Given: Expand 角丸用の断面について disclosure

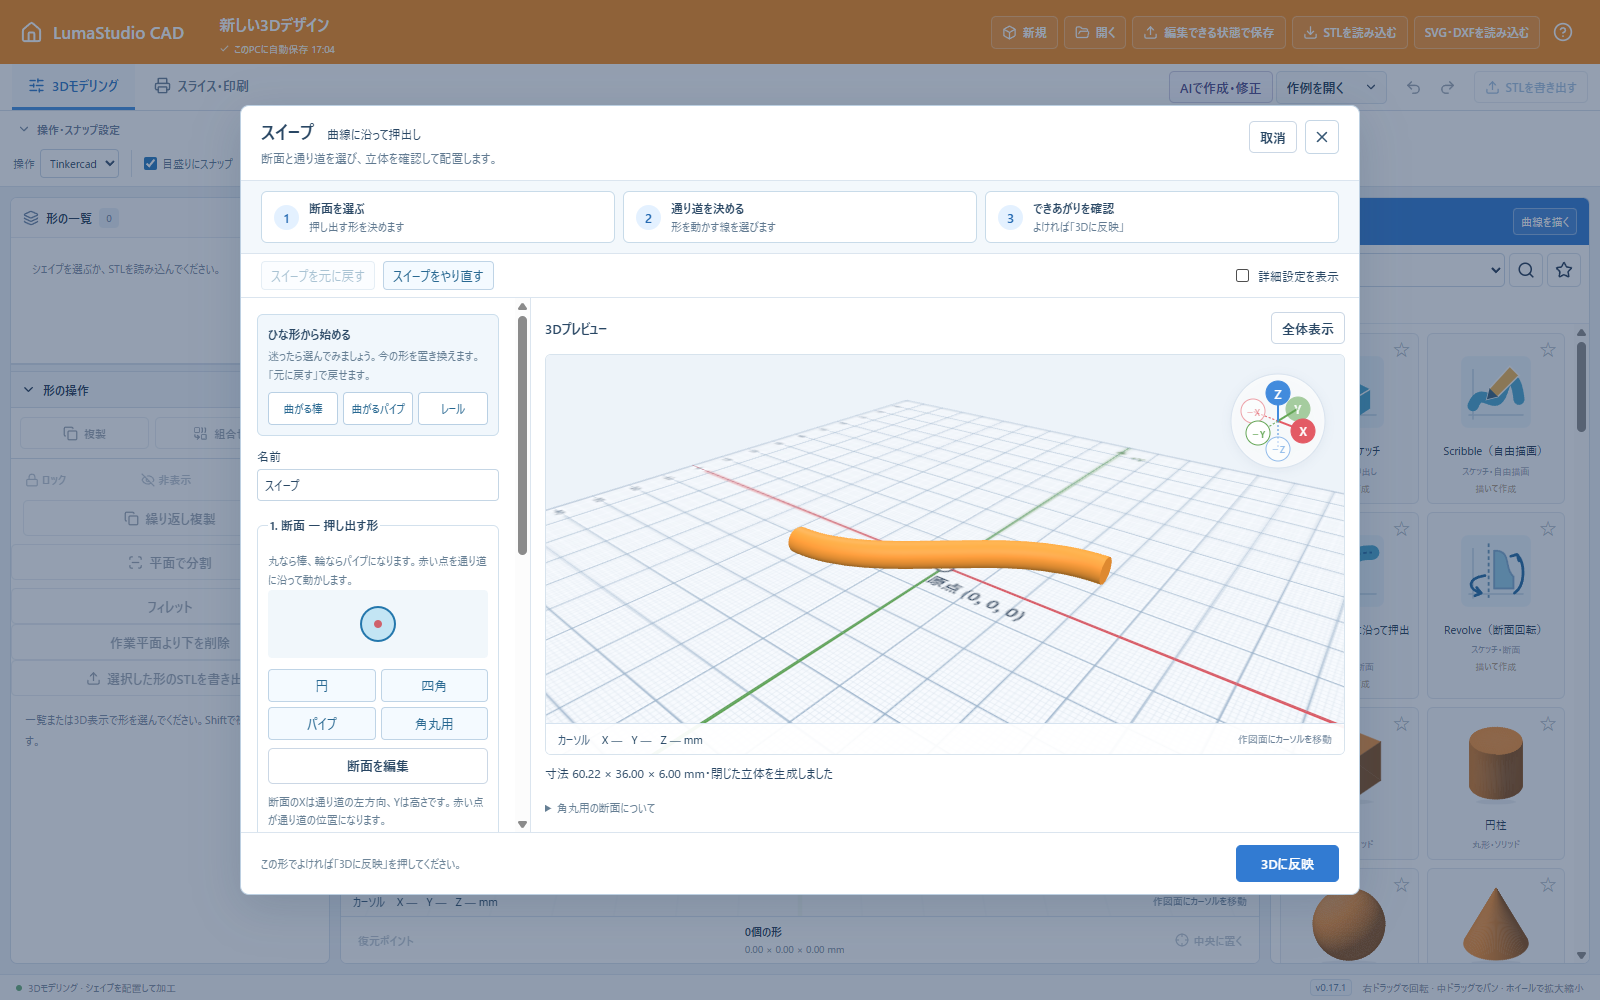Looking at the screenshot, I should [x=600, y=808].
